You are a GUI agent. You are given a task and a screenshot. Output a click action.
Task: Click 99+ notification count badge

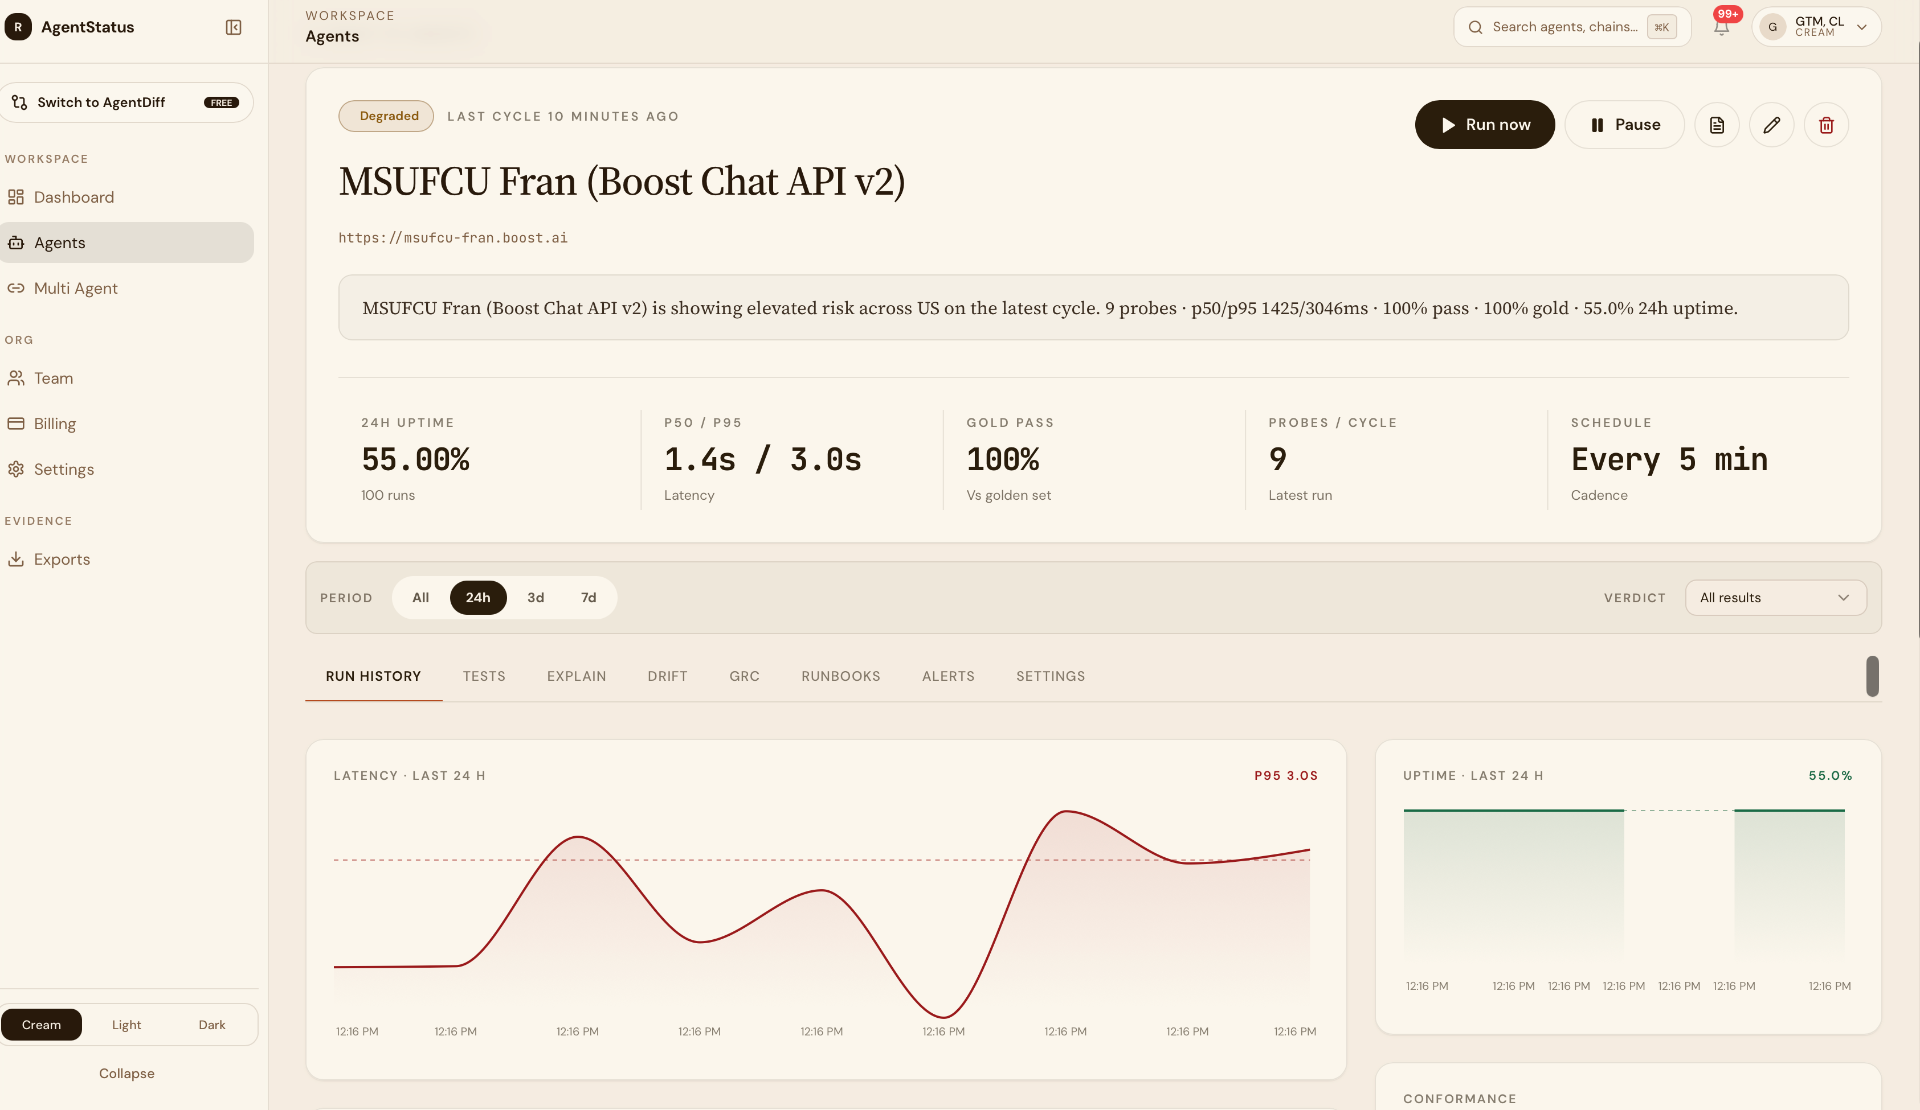[1728, 14]
